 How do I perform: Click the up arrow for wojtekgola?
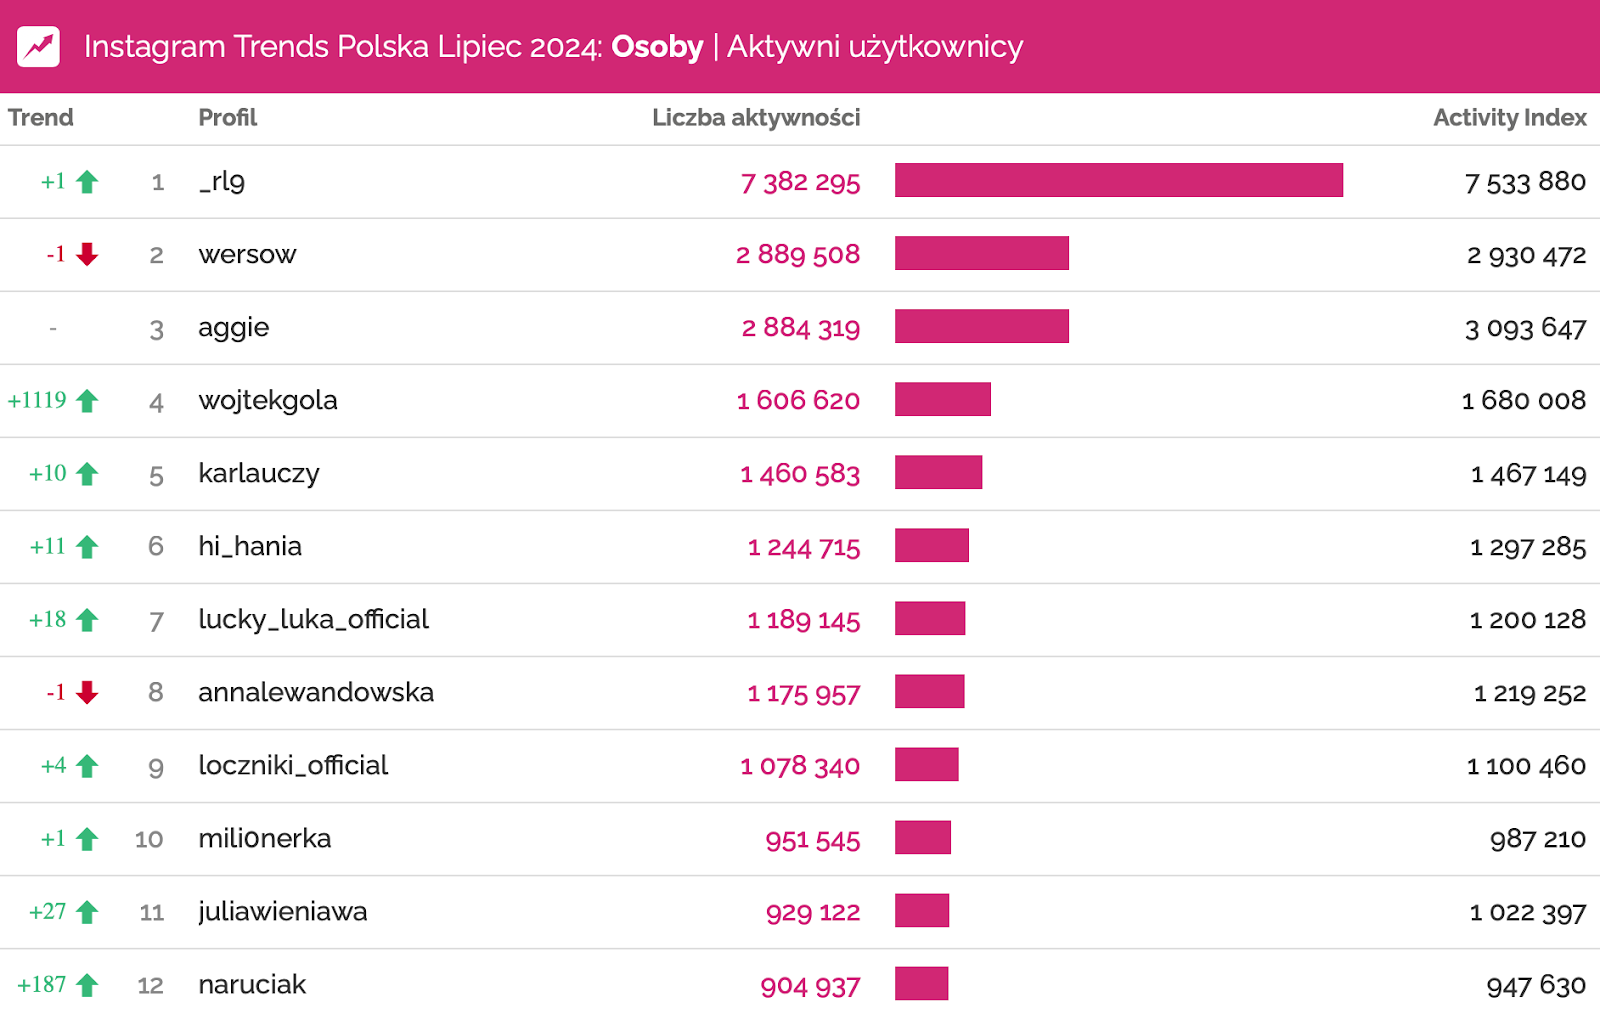click(x=88, y=401)
